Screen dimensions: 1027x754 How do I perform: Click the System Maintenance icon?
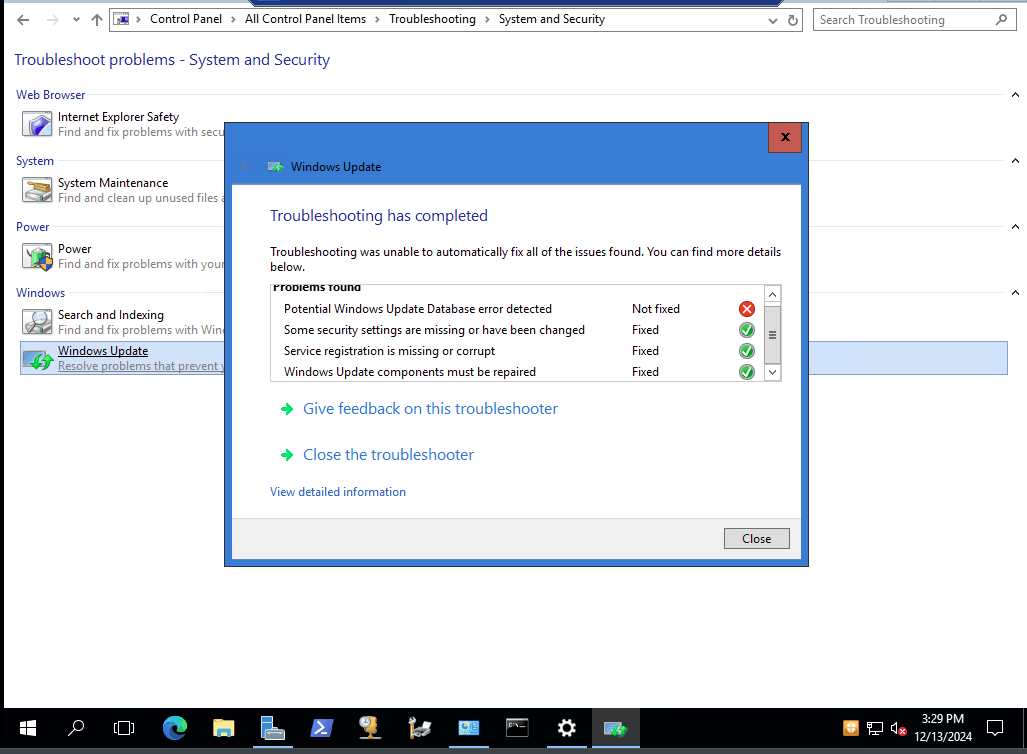click(37, 190)
